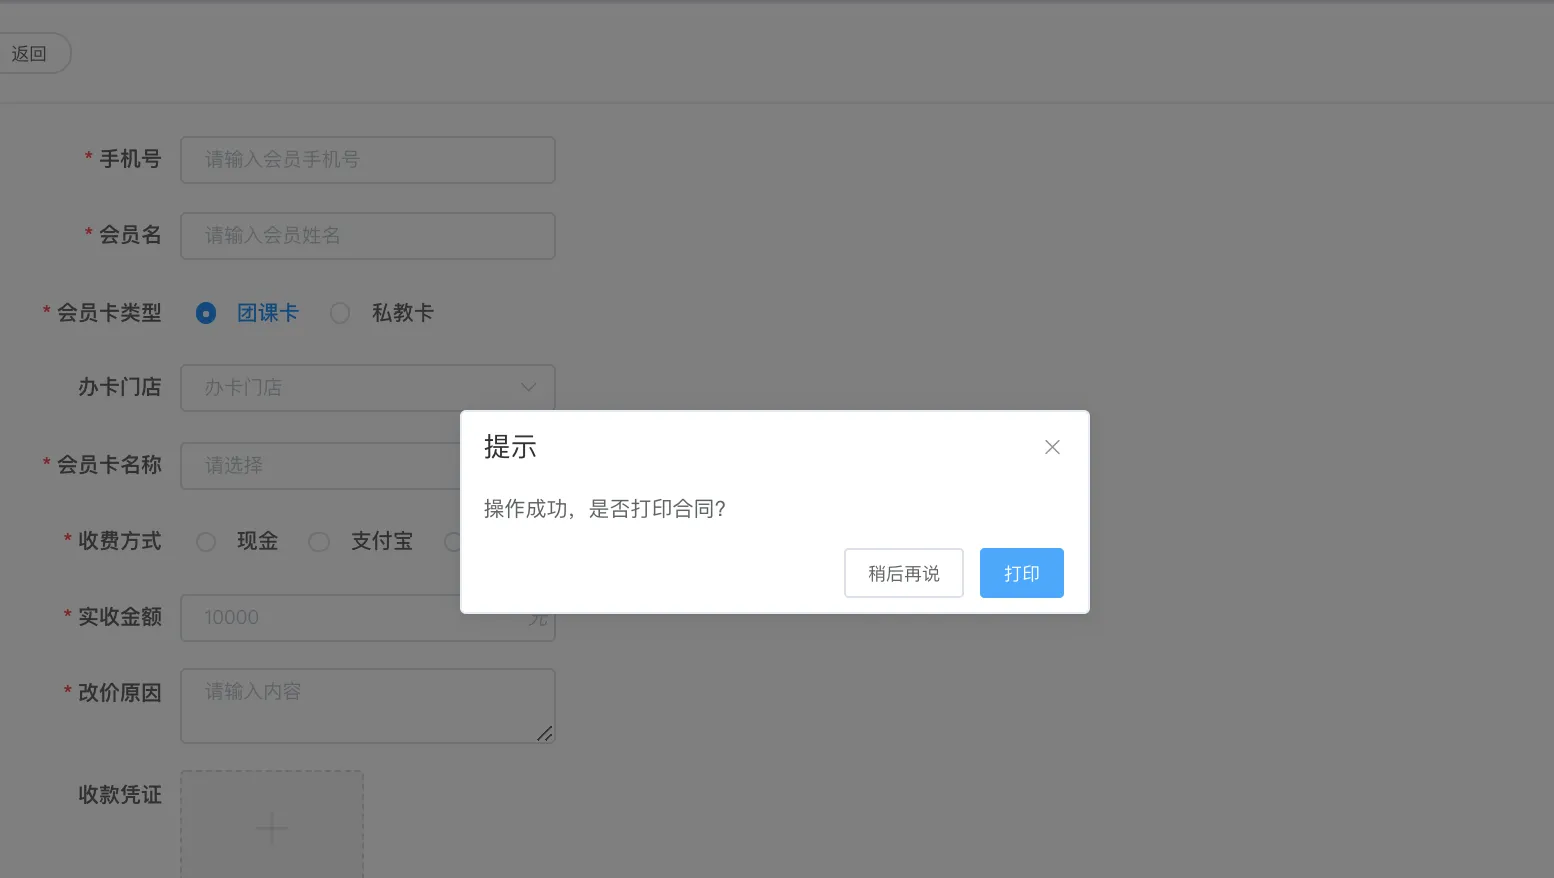1554x878 pixels.
Task: Choose 支付宝 as the payment method
Action: point(319,542)
